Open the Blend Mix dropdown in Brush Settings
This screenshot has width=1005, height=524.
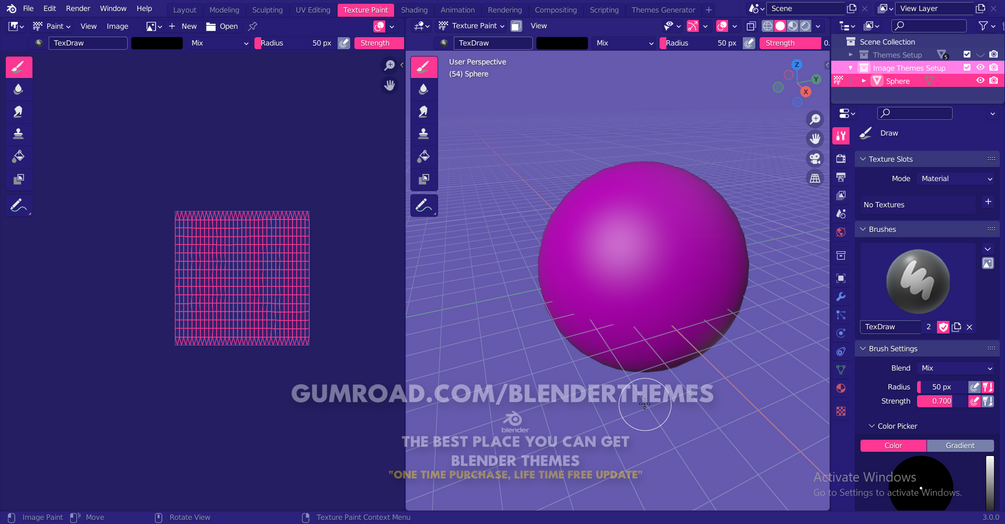956,368
